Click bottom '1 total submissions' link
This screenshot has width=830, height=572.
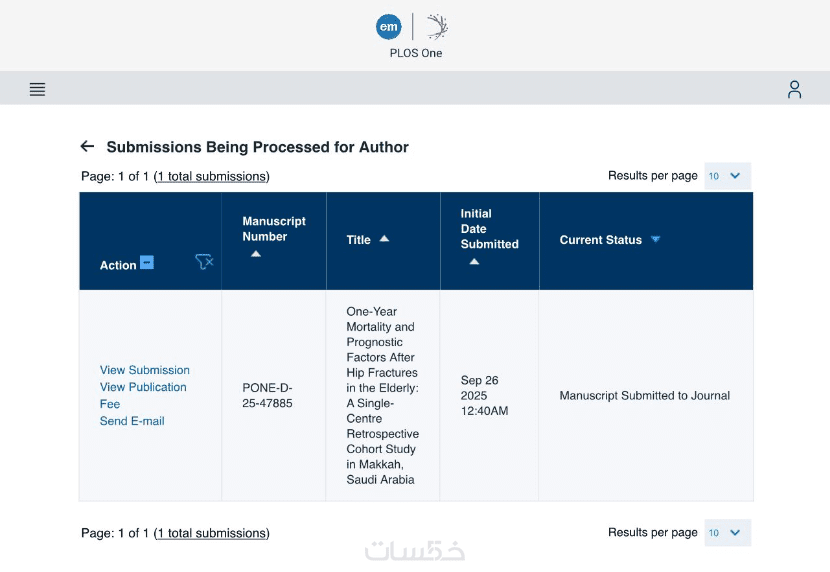coord(212,533)
